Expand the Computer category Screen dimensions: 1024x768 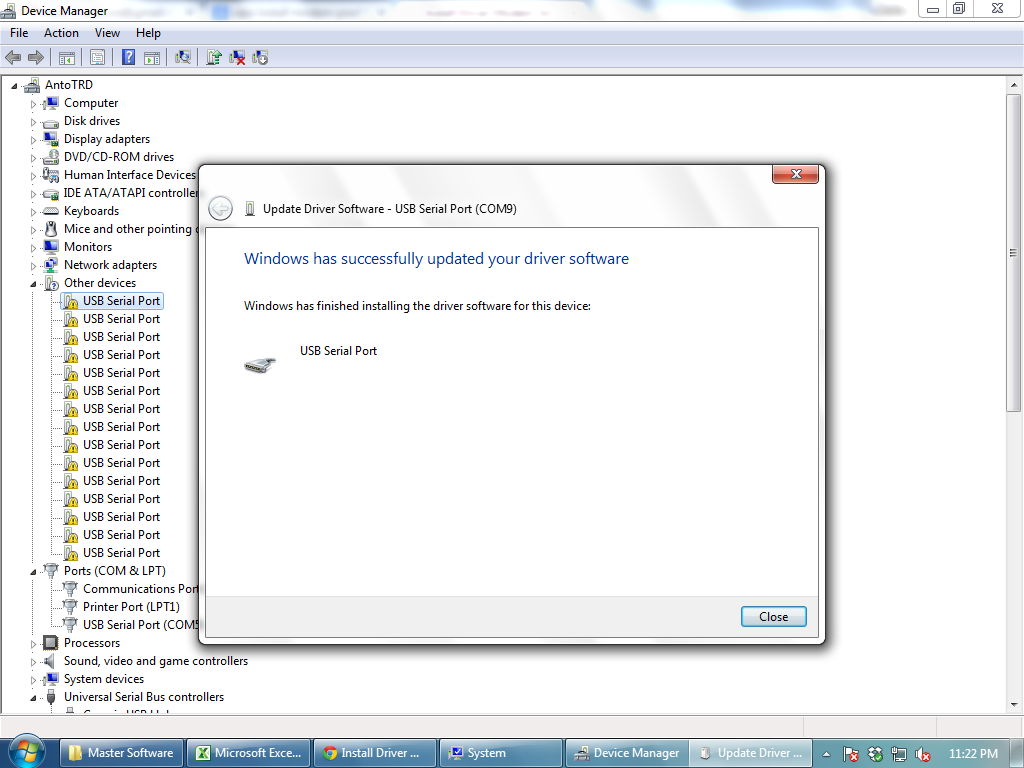(x=33, y=104)
